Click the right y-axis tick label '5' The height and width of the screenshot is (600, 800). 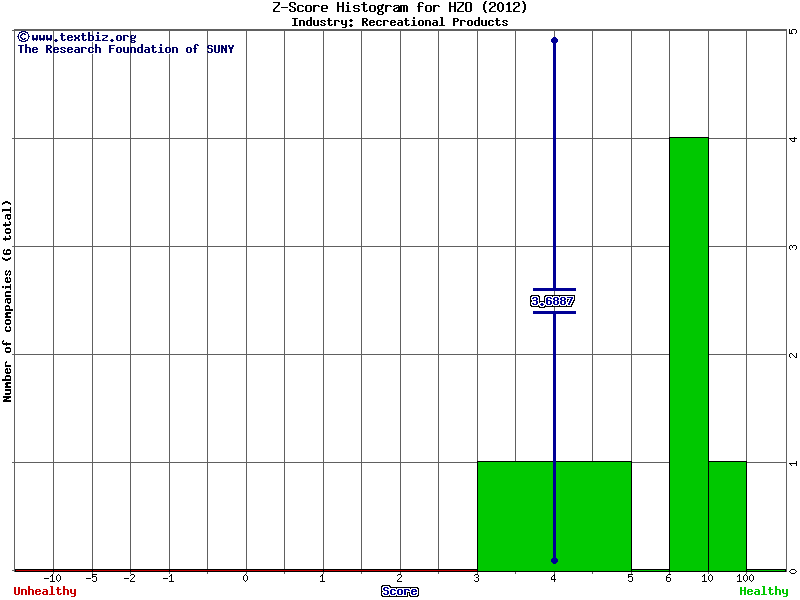(793, 31)
